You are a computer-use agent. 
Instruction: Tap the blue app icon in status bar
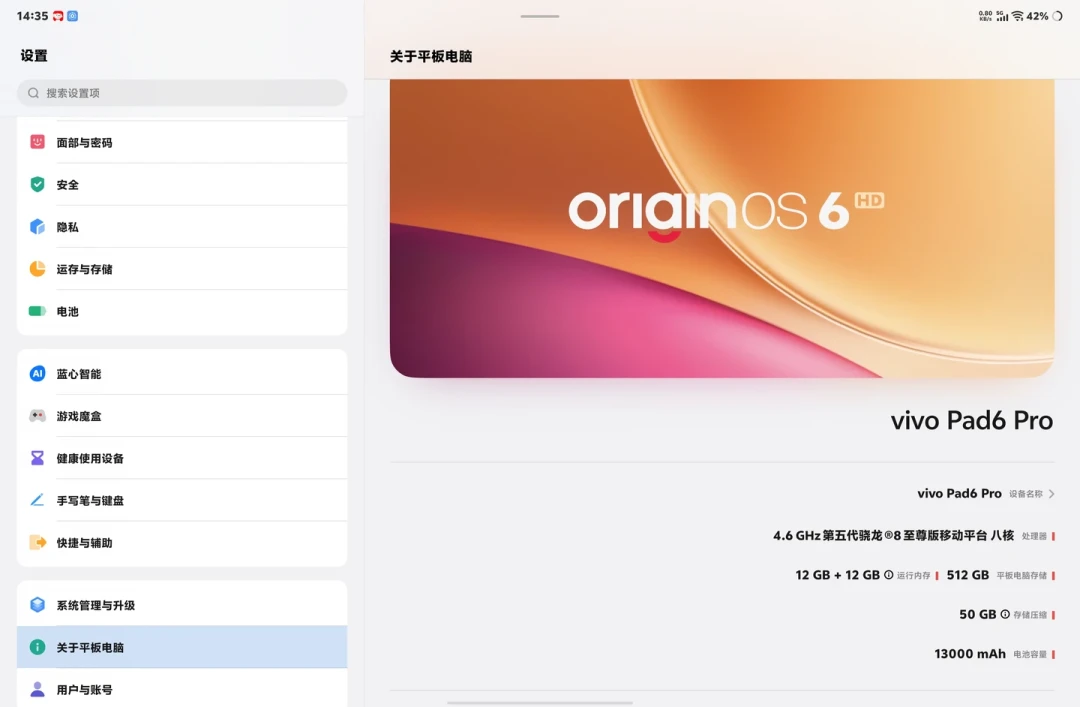click(x=72, y=16)
